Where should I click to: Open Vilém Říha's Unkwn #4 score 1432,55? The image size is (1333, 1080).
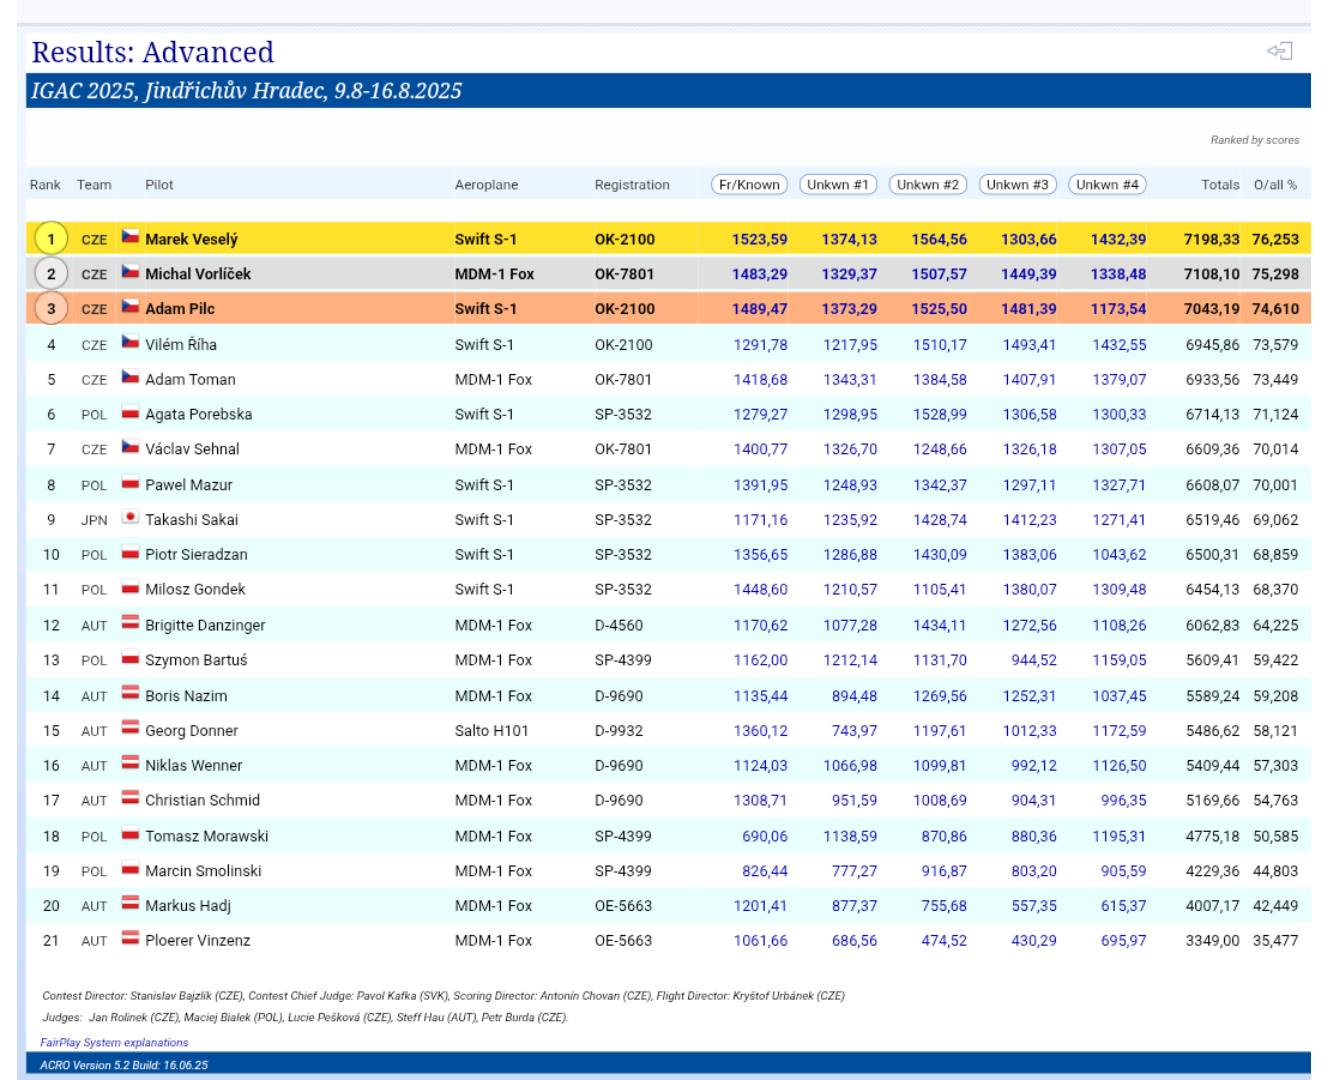pyautogui.click(x=1119, y=344)
